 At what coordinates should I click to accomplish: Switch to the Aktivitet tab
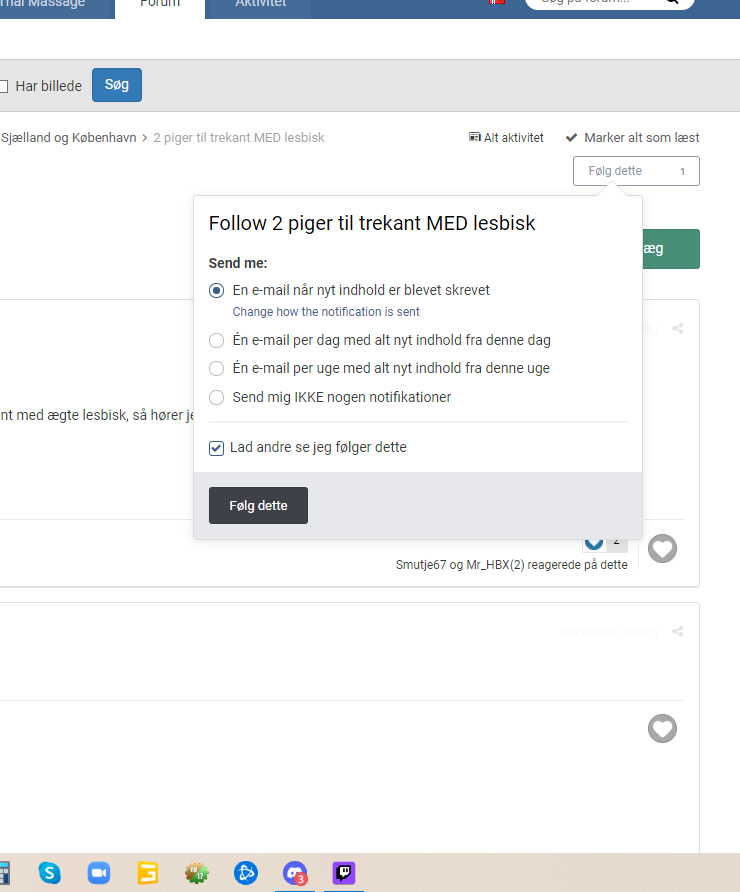[260, 5]
